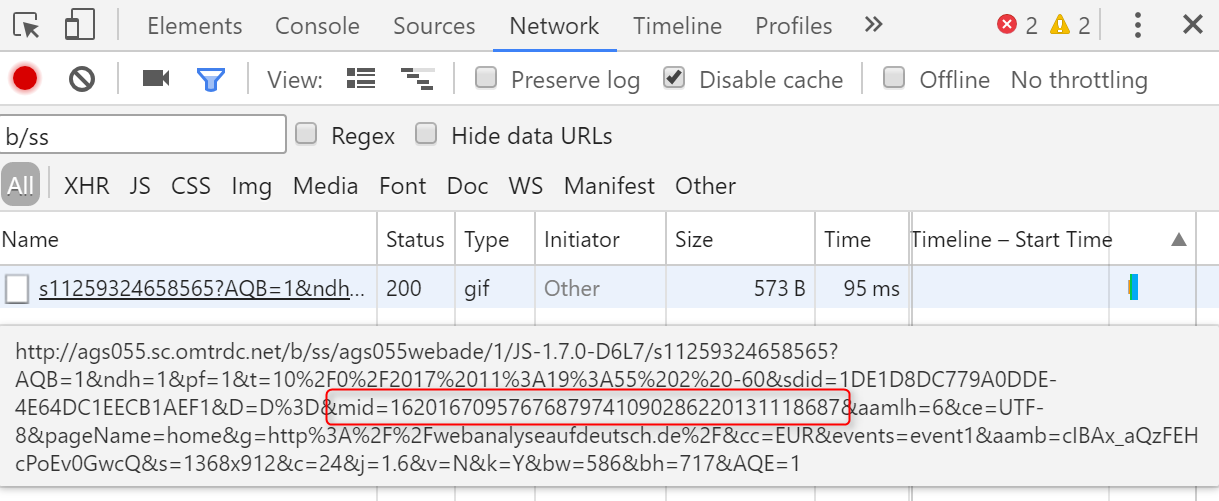Enable the Preserve log checkbox
Screen dimensions: 1219x501
486,78
